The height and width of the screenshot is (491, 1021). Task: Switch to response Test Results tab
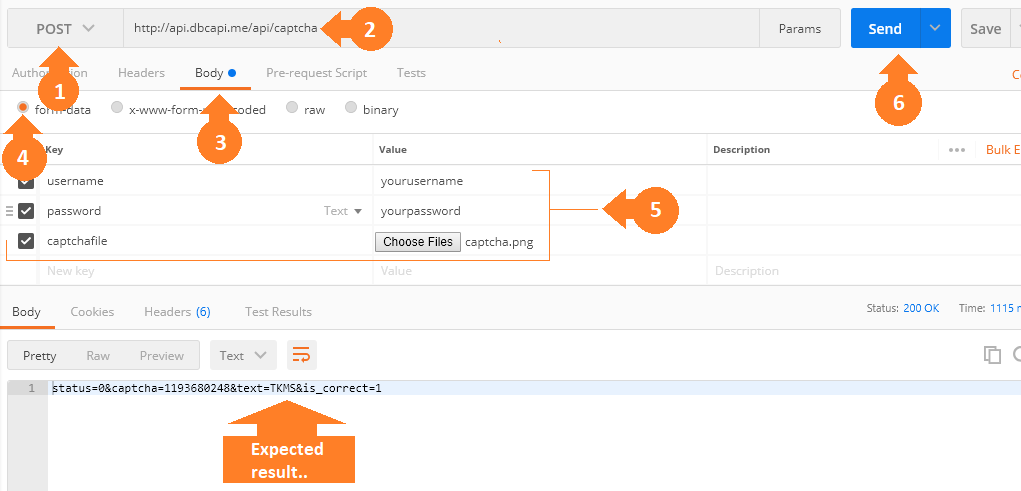pyautogui.click(x=278, y=312)
